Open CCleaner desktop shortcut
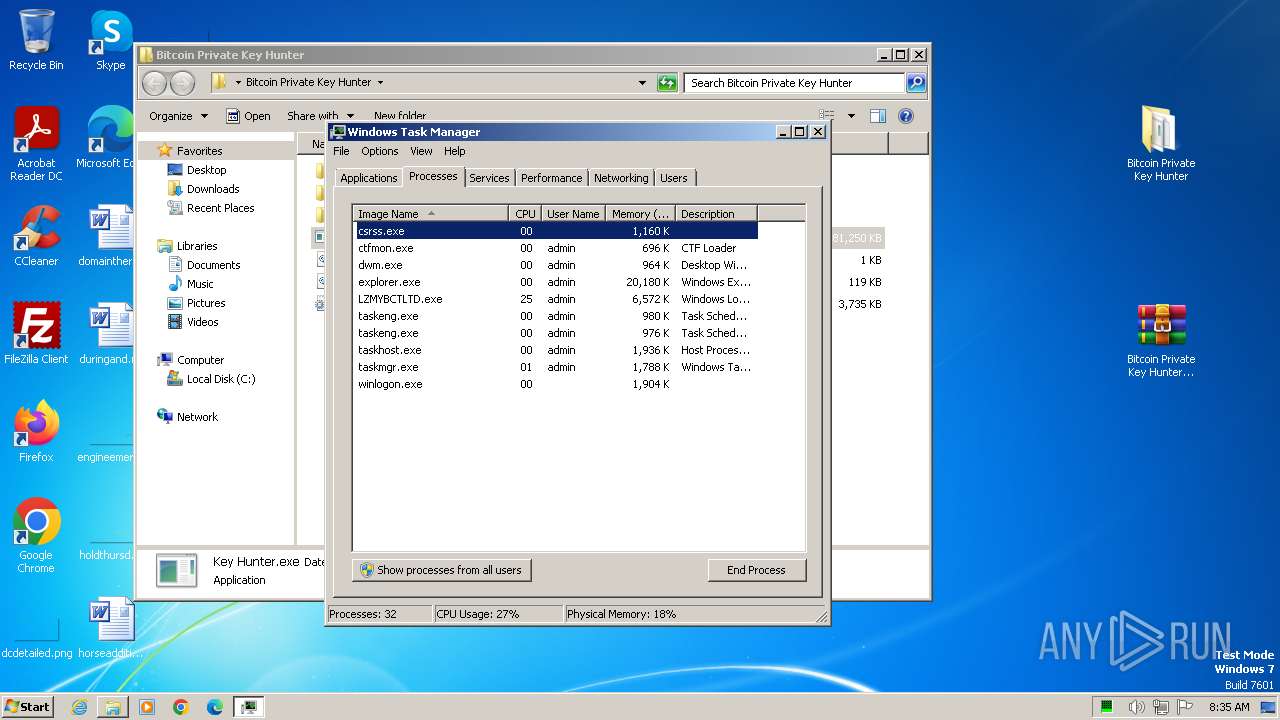1280x720 pixels. click(36, 236)
